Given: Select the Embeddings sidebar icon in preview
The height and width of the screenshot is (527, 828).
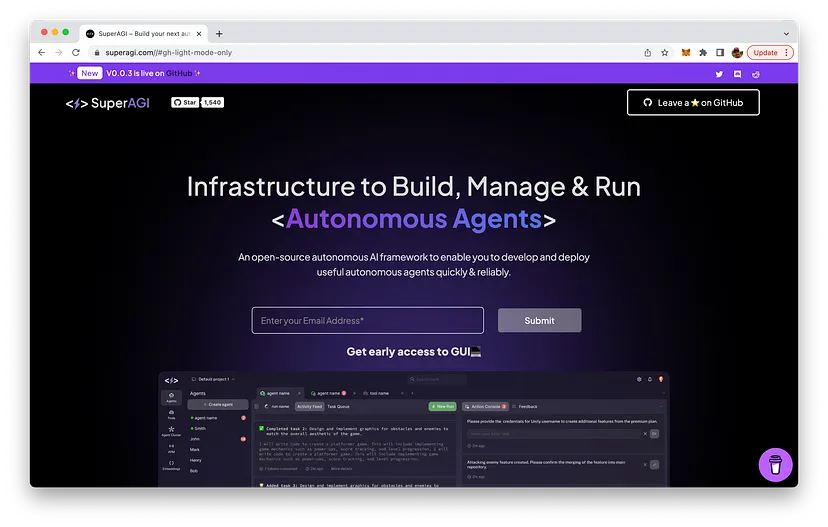Looking at the screenshot, I should coord(171,465).
